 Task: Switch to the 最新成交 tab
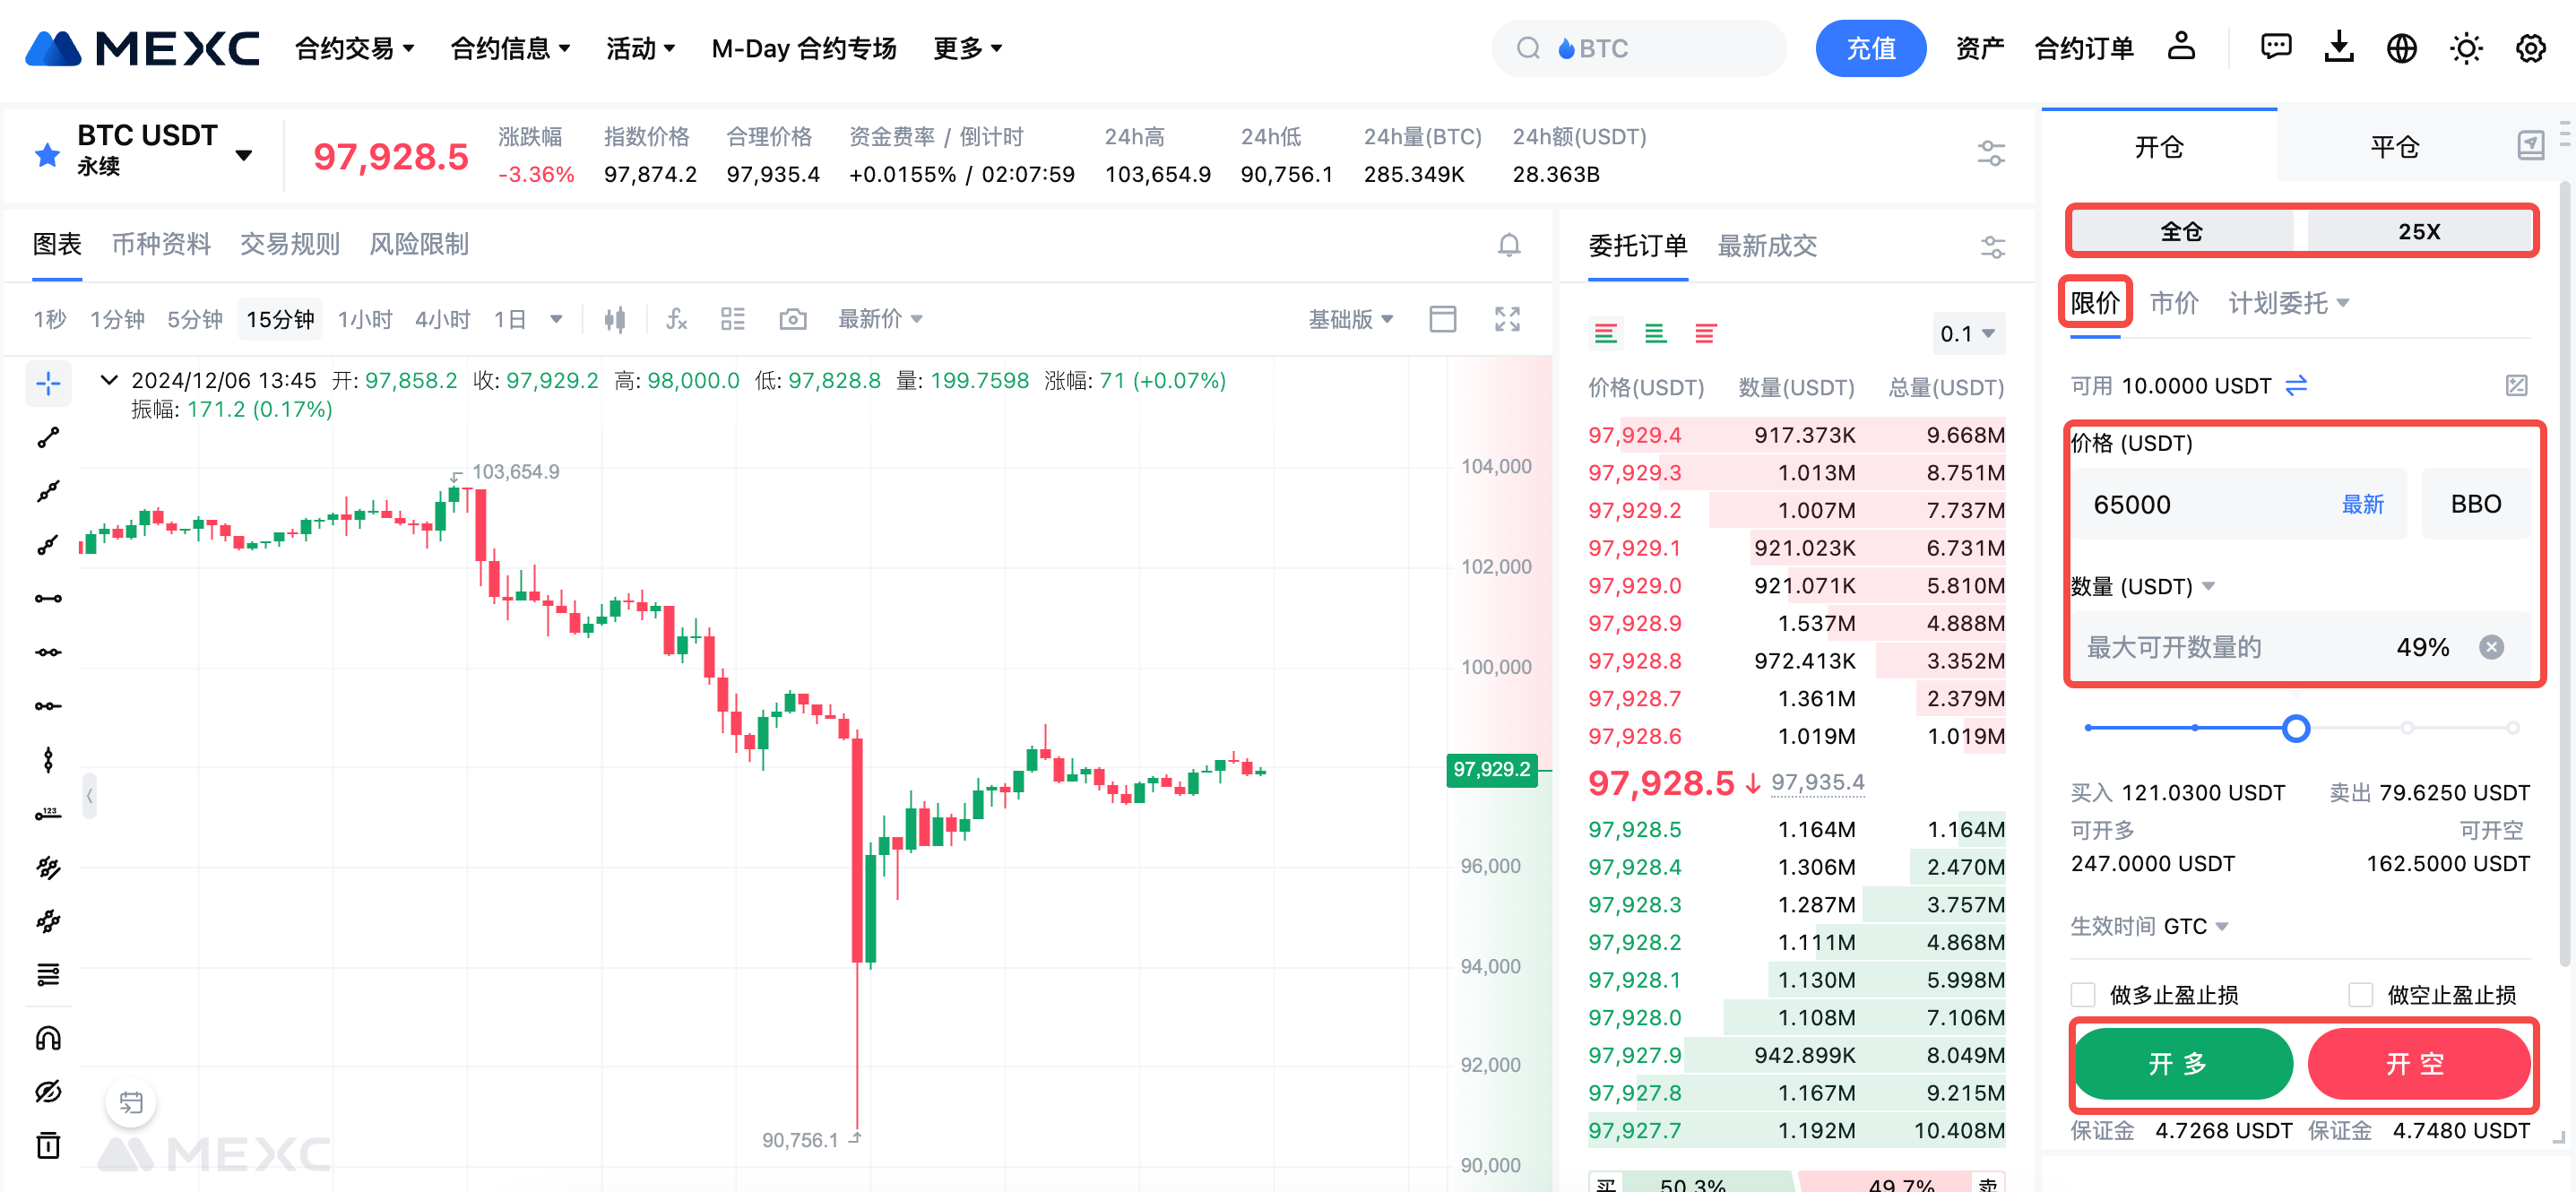(1766, 246)
